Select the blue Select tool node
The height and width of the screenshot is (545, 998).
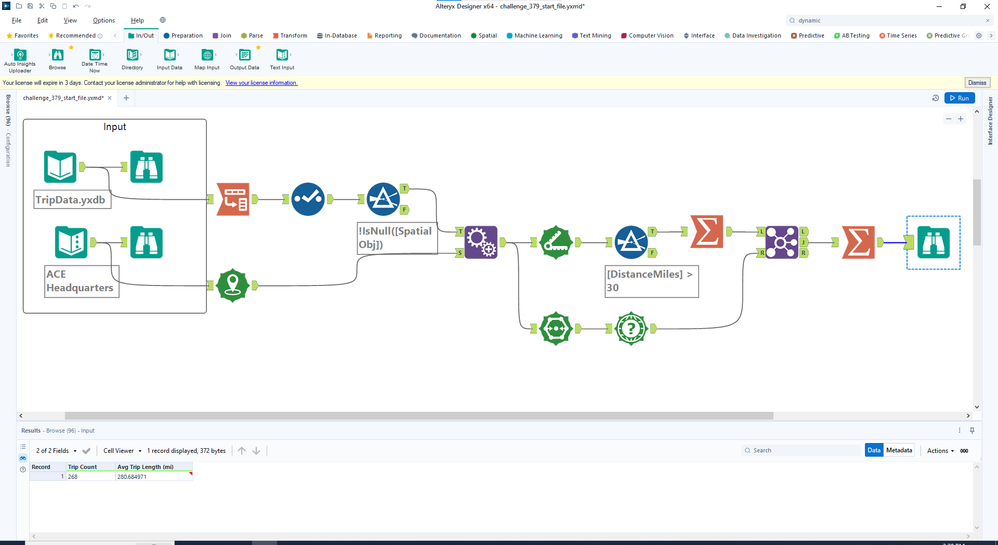pos(308,199)
